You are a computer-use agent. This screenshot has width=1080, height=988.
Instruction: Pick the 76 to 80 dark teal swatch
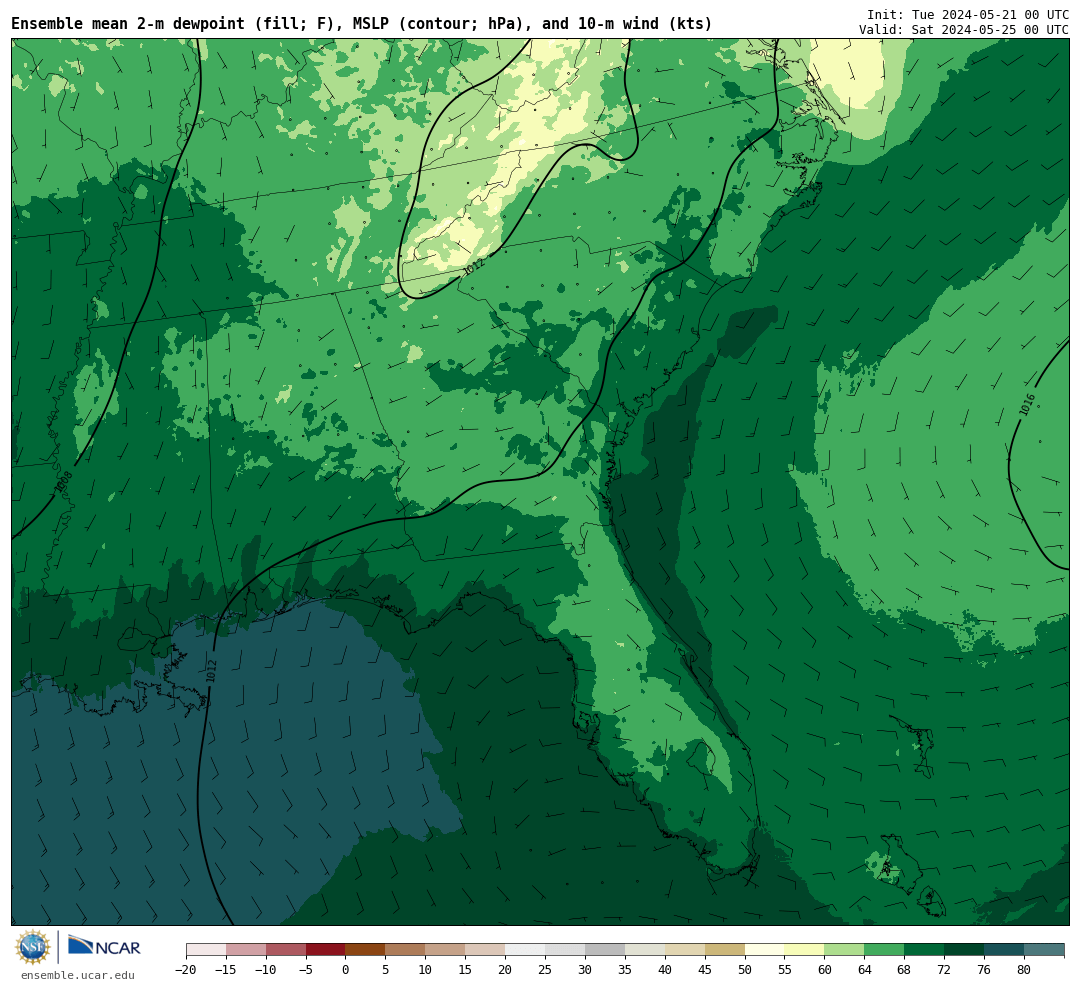click(1005, 950)
